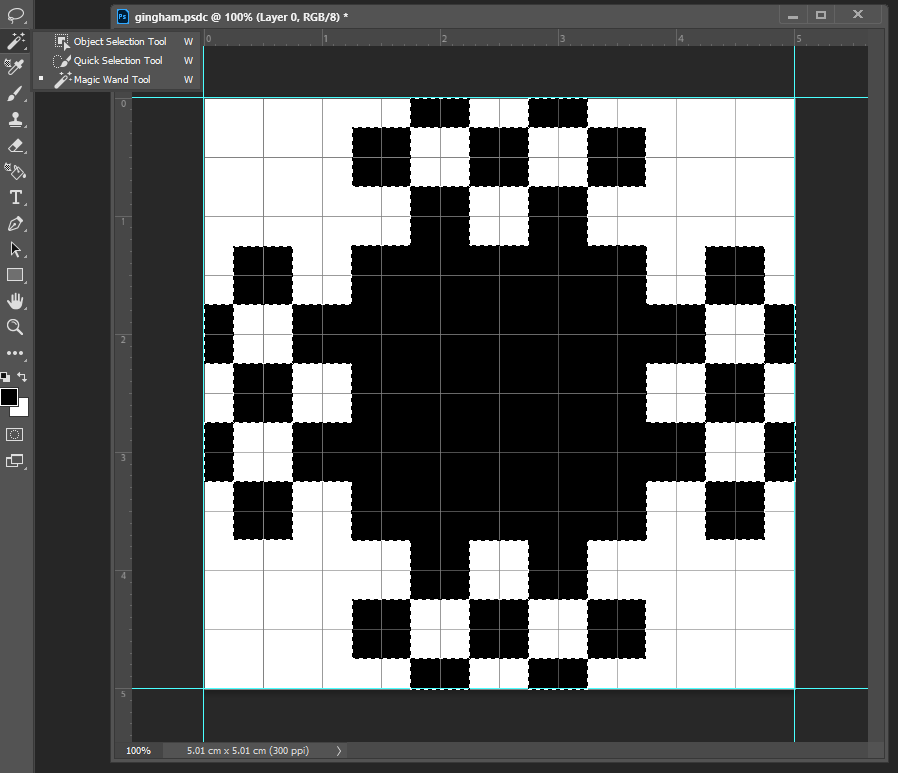898x773 pixels.
Task: Choose Quick Selection Tool from flyout
Action: pyautogui.click(x=117, y=60)
